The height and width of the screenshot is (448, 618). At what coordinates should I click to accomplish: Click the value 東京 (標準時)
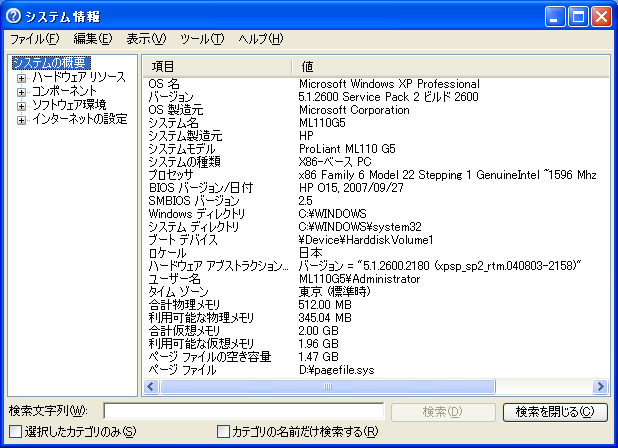tap(334, 292)
